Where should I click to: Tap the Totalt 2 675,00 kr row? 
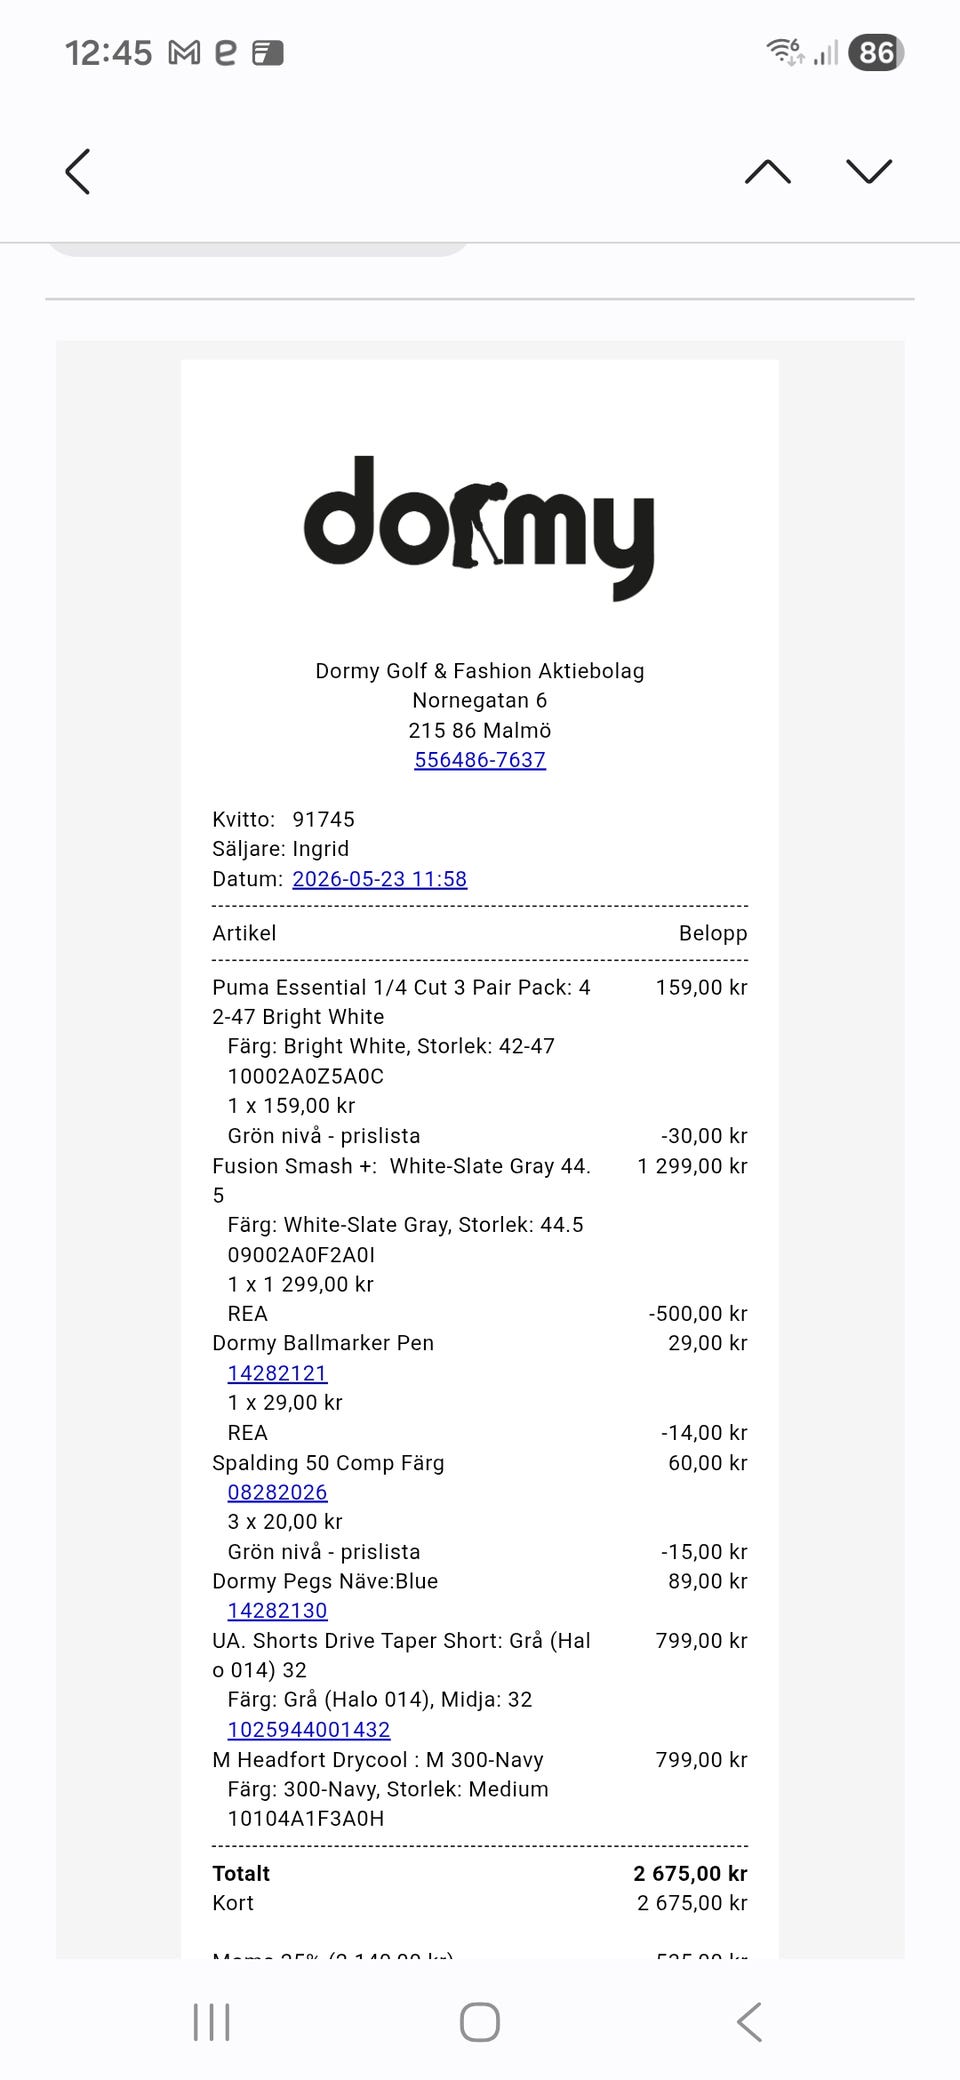click(480, 1873)
